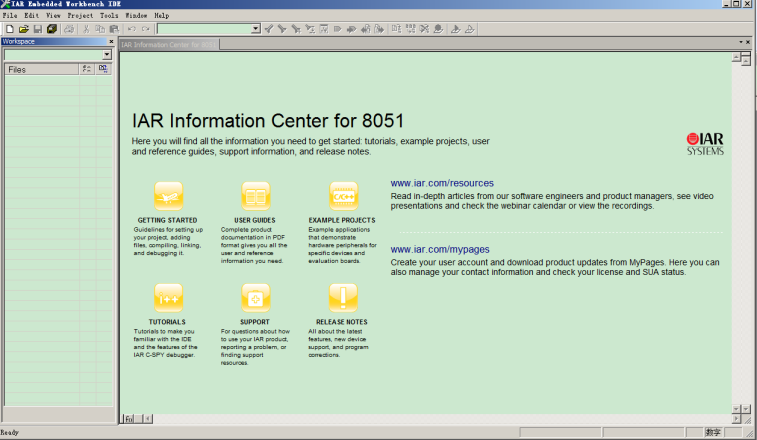Open the Release Notes exclamation icon
757x440 pixels.
pos(343,298)
